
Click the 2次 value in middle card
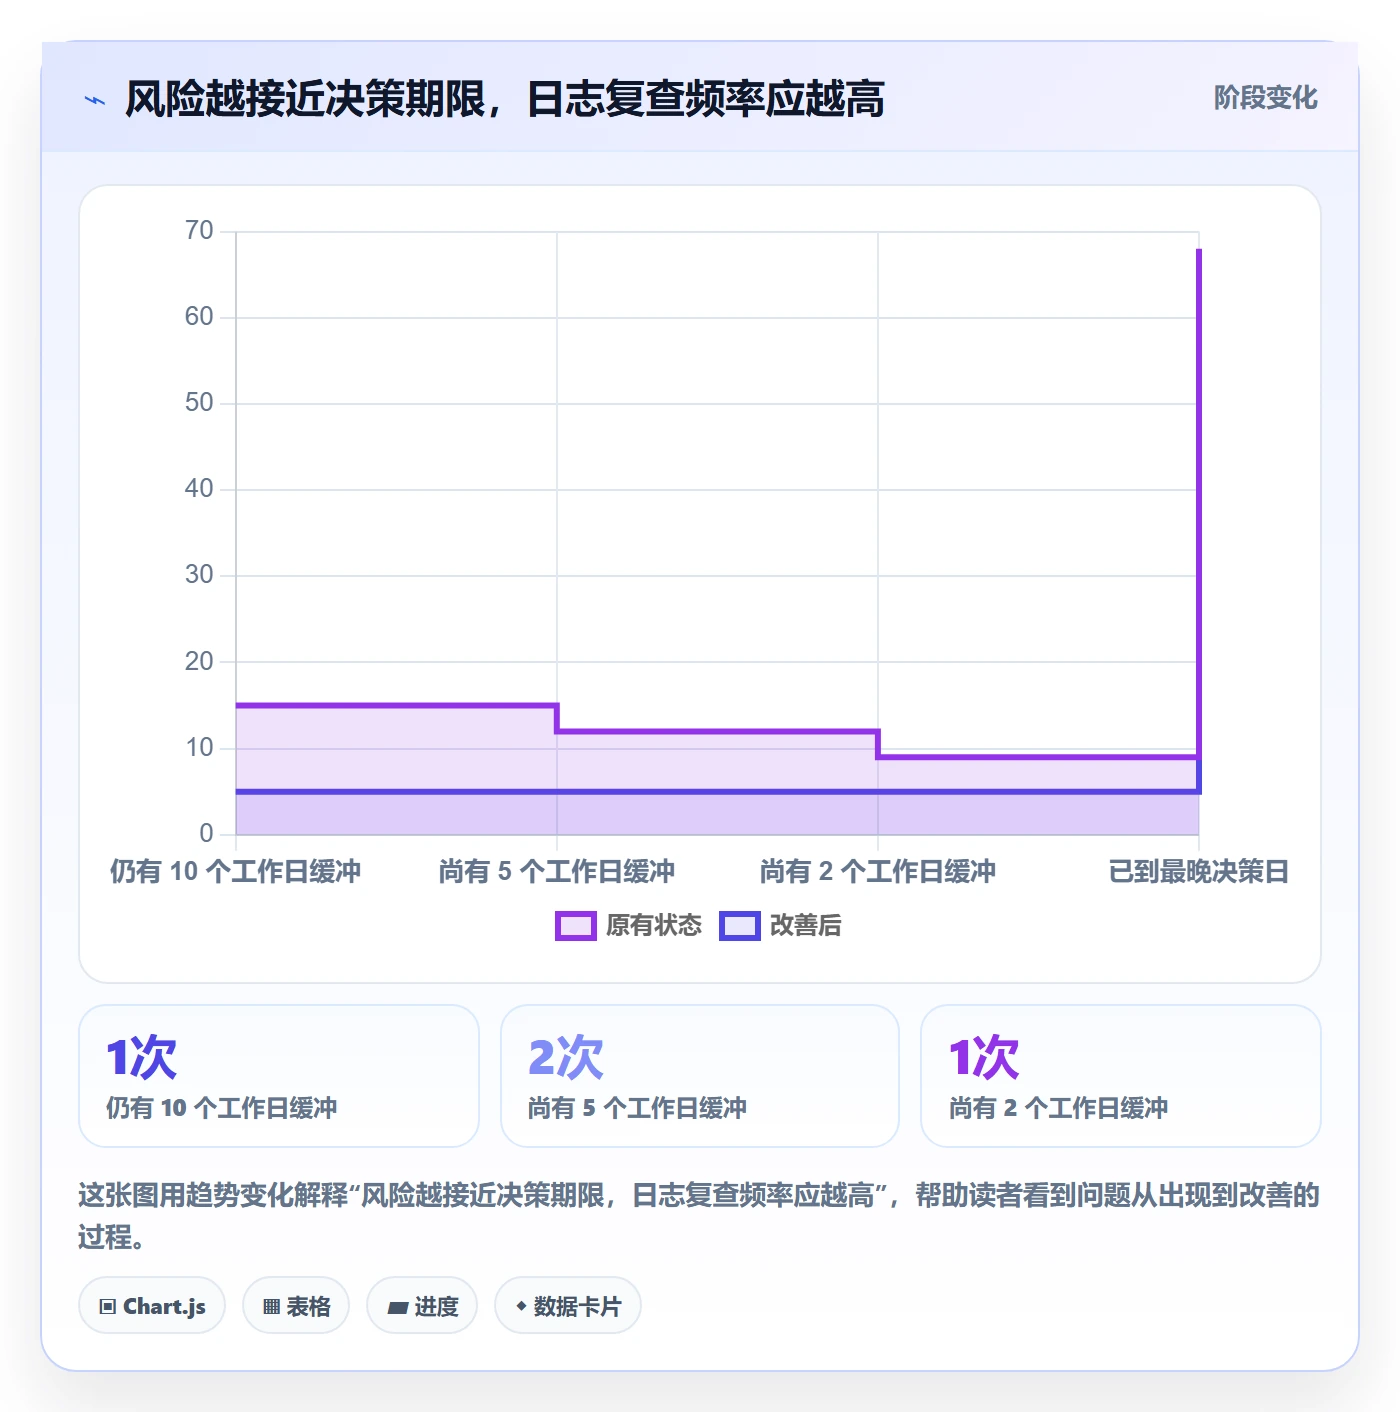click(x=566, y=1057)
